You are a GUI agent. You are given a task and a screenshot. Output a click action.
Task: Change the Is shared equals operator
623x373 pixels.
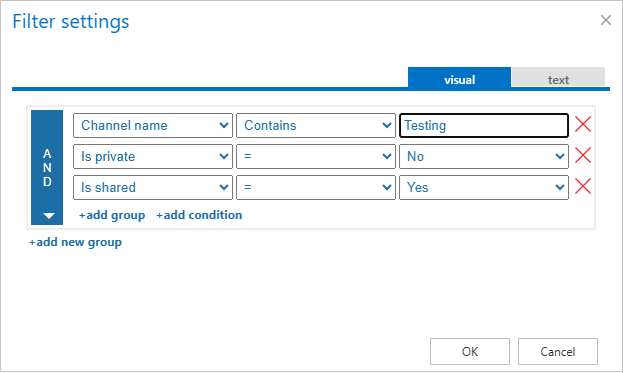pyautogui.click(x=316, y=187)
